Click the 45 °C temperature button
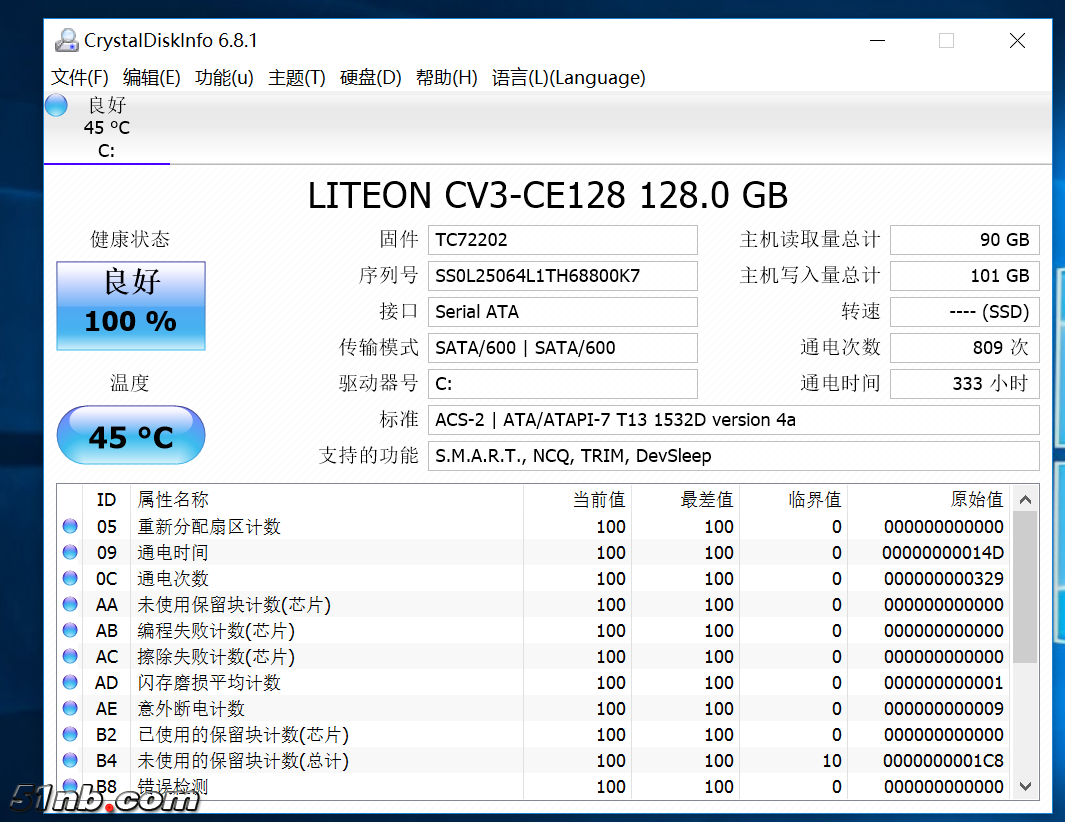The image size is (1065, 822). pos(131,436)
